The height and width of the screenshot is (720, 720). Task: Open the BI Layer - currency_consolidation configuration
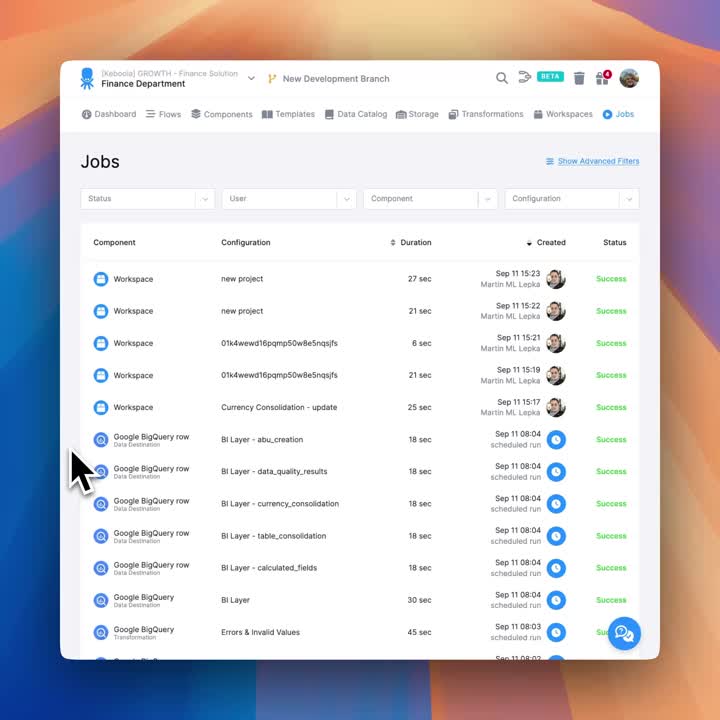pyautogui.click(x=280, y=504)
